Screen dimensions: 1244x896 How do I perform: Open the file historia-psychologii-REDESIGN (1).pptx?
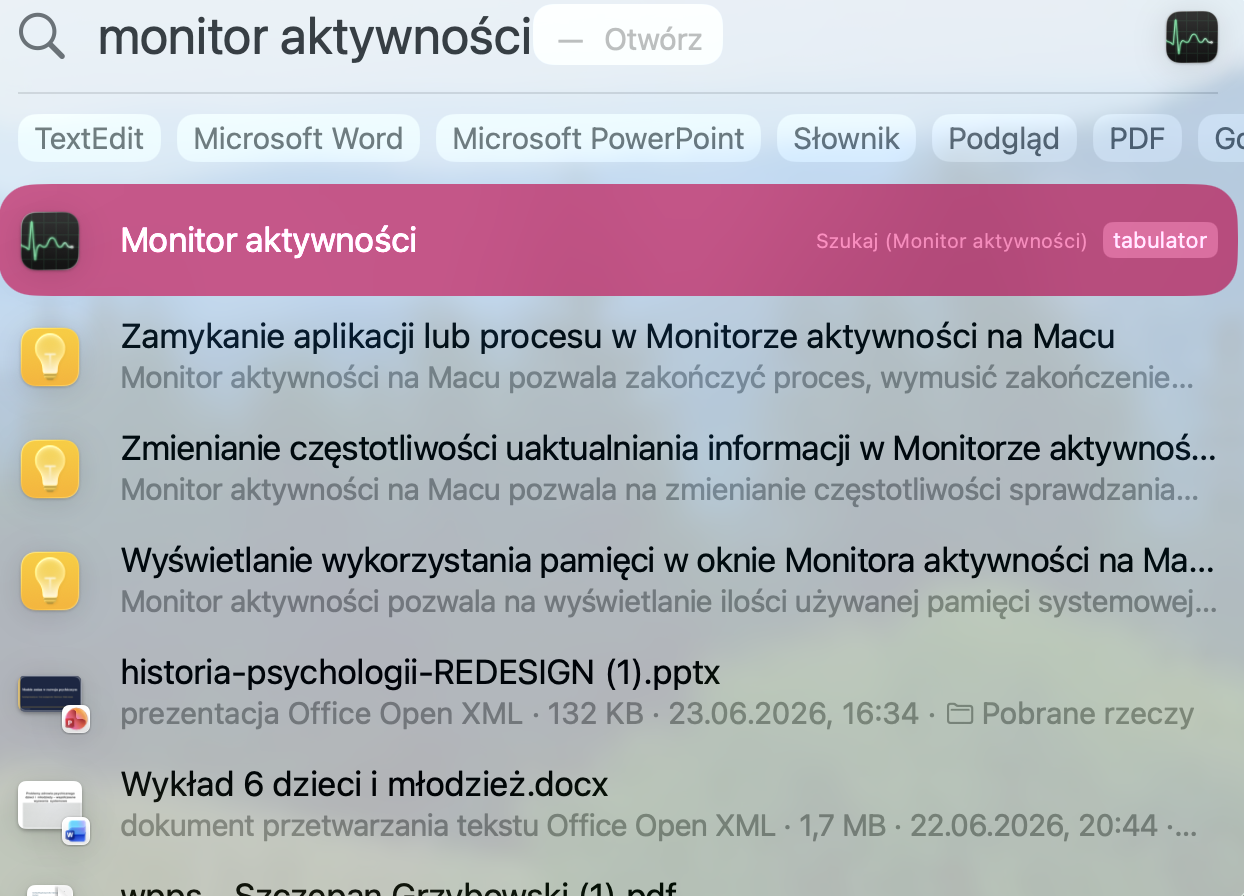coord(619,692)
